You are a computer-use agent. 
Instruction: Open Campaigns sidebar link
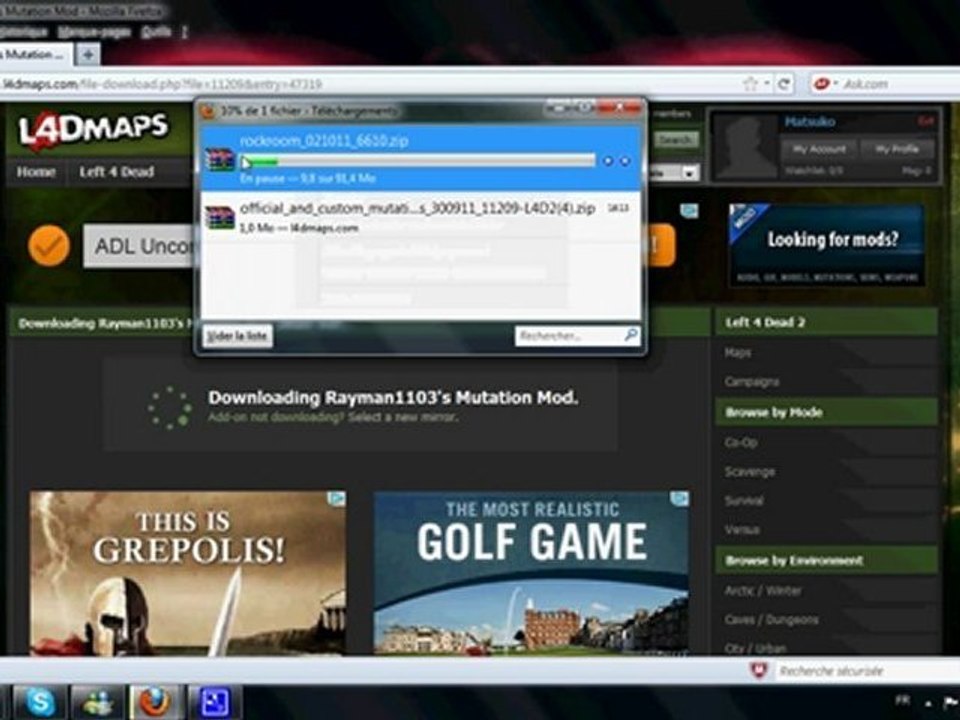(x=752, y=382)
